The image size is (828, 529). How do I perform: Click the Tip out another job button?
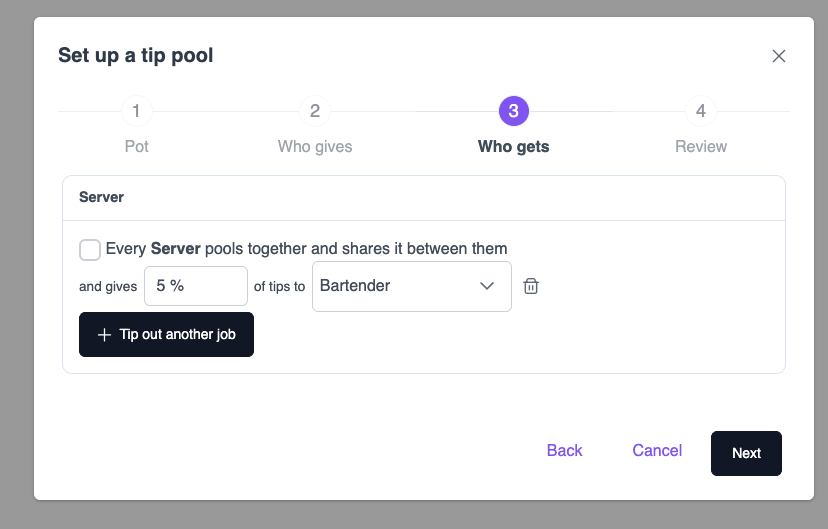pyautogui.click(x=166, y=335)
